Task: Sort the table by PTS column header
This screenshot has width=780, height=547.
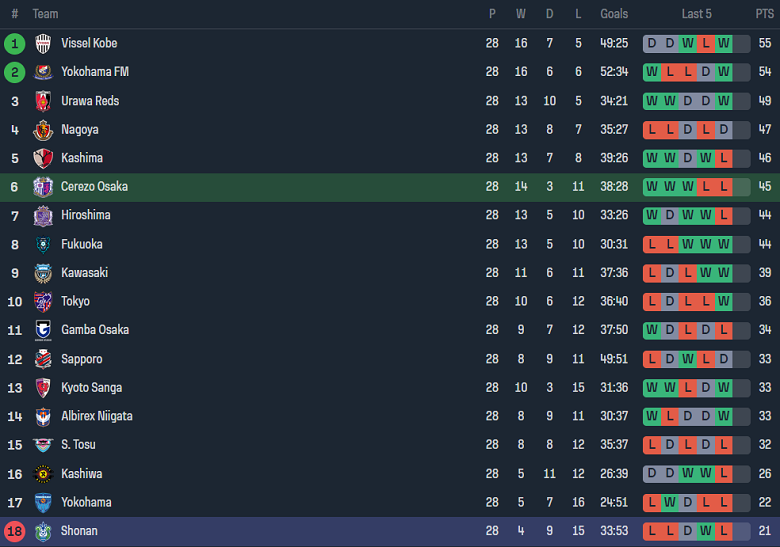Action: [x=764, y=14]
